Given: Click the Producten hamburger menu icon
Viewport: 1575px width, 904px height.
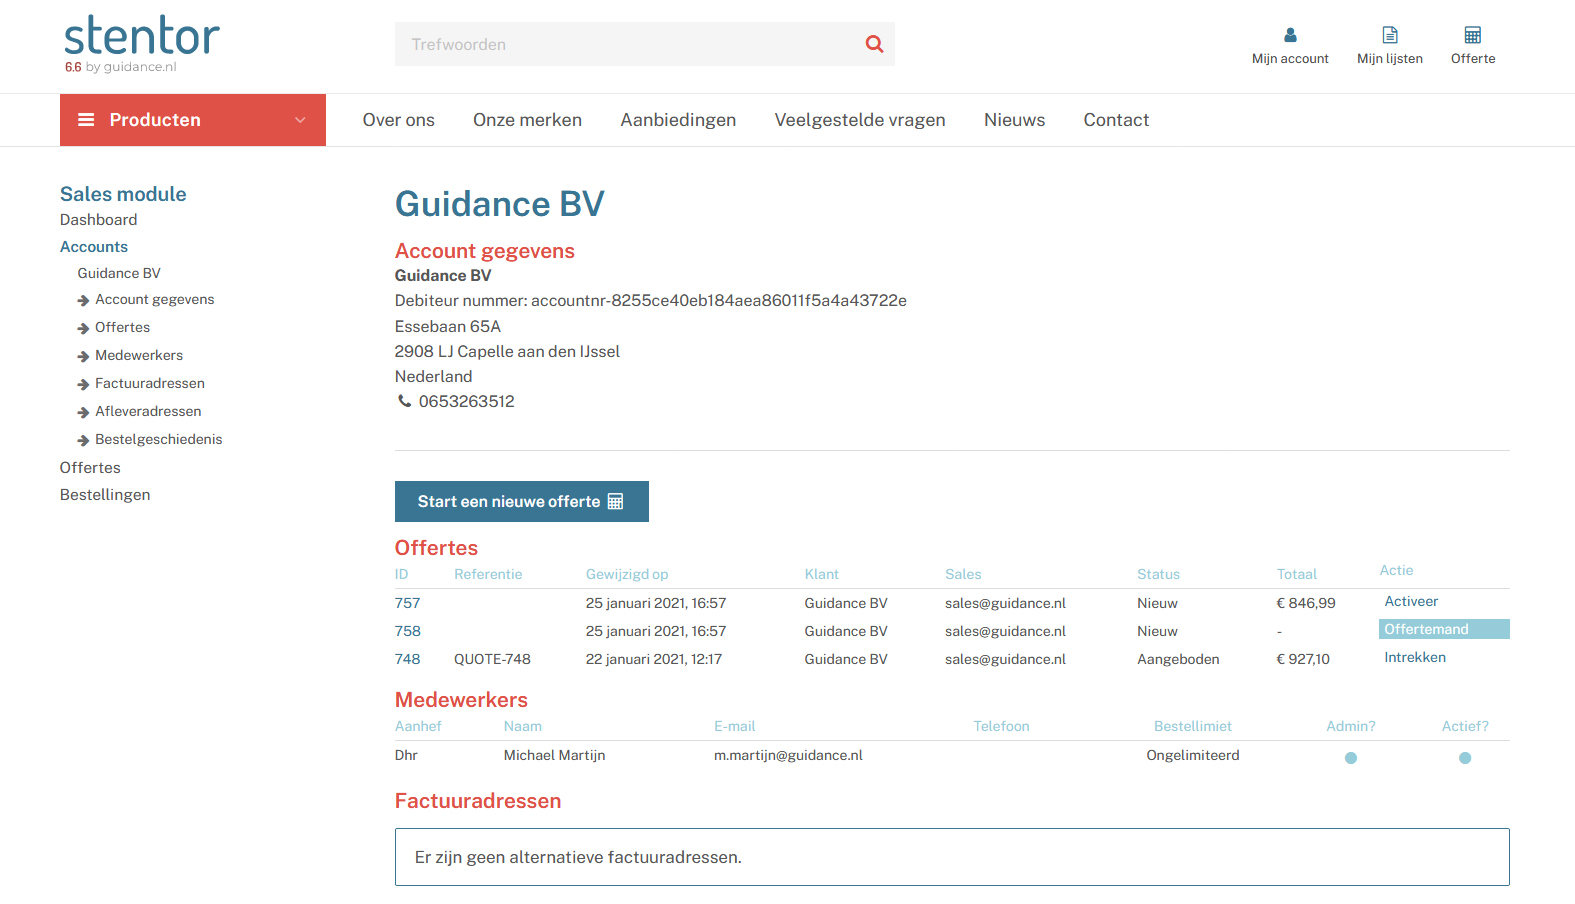Looking at the screenshot, I should 86,120.
